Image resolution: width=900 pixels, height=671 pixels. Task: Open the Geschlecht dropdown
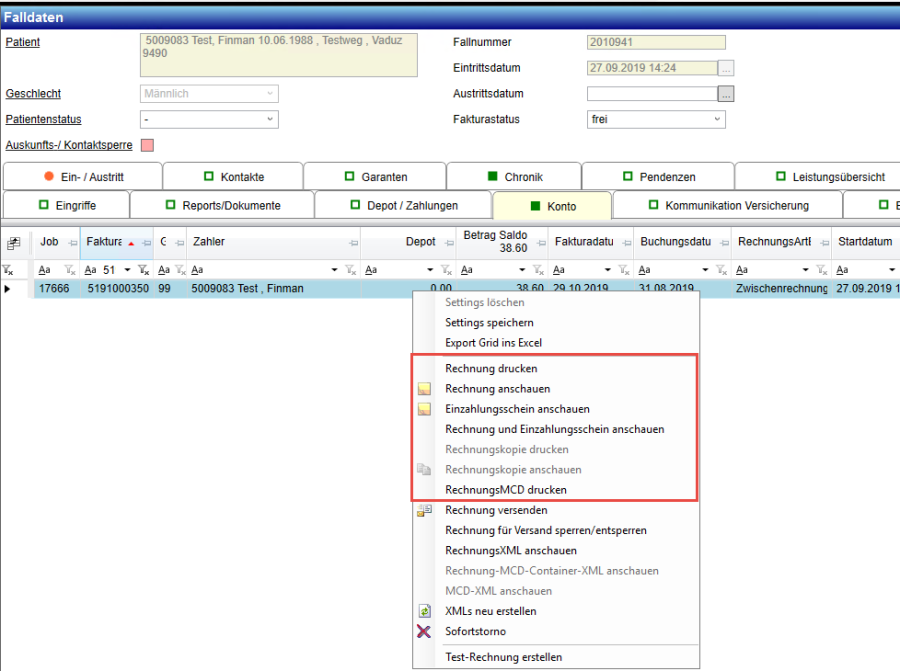[270, 94]
